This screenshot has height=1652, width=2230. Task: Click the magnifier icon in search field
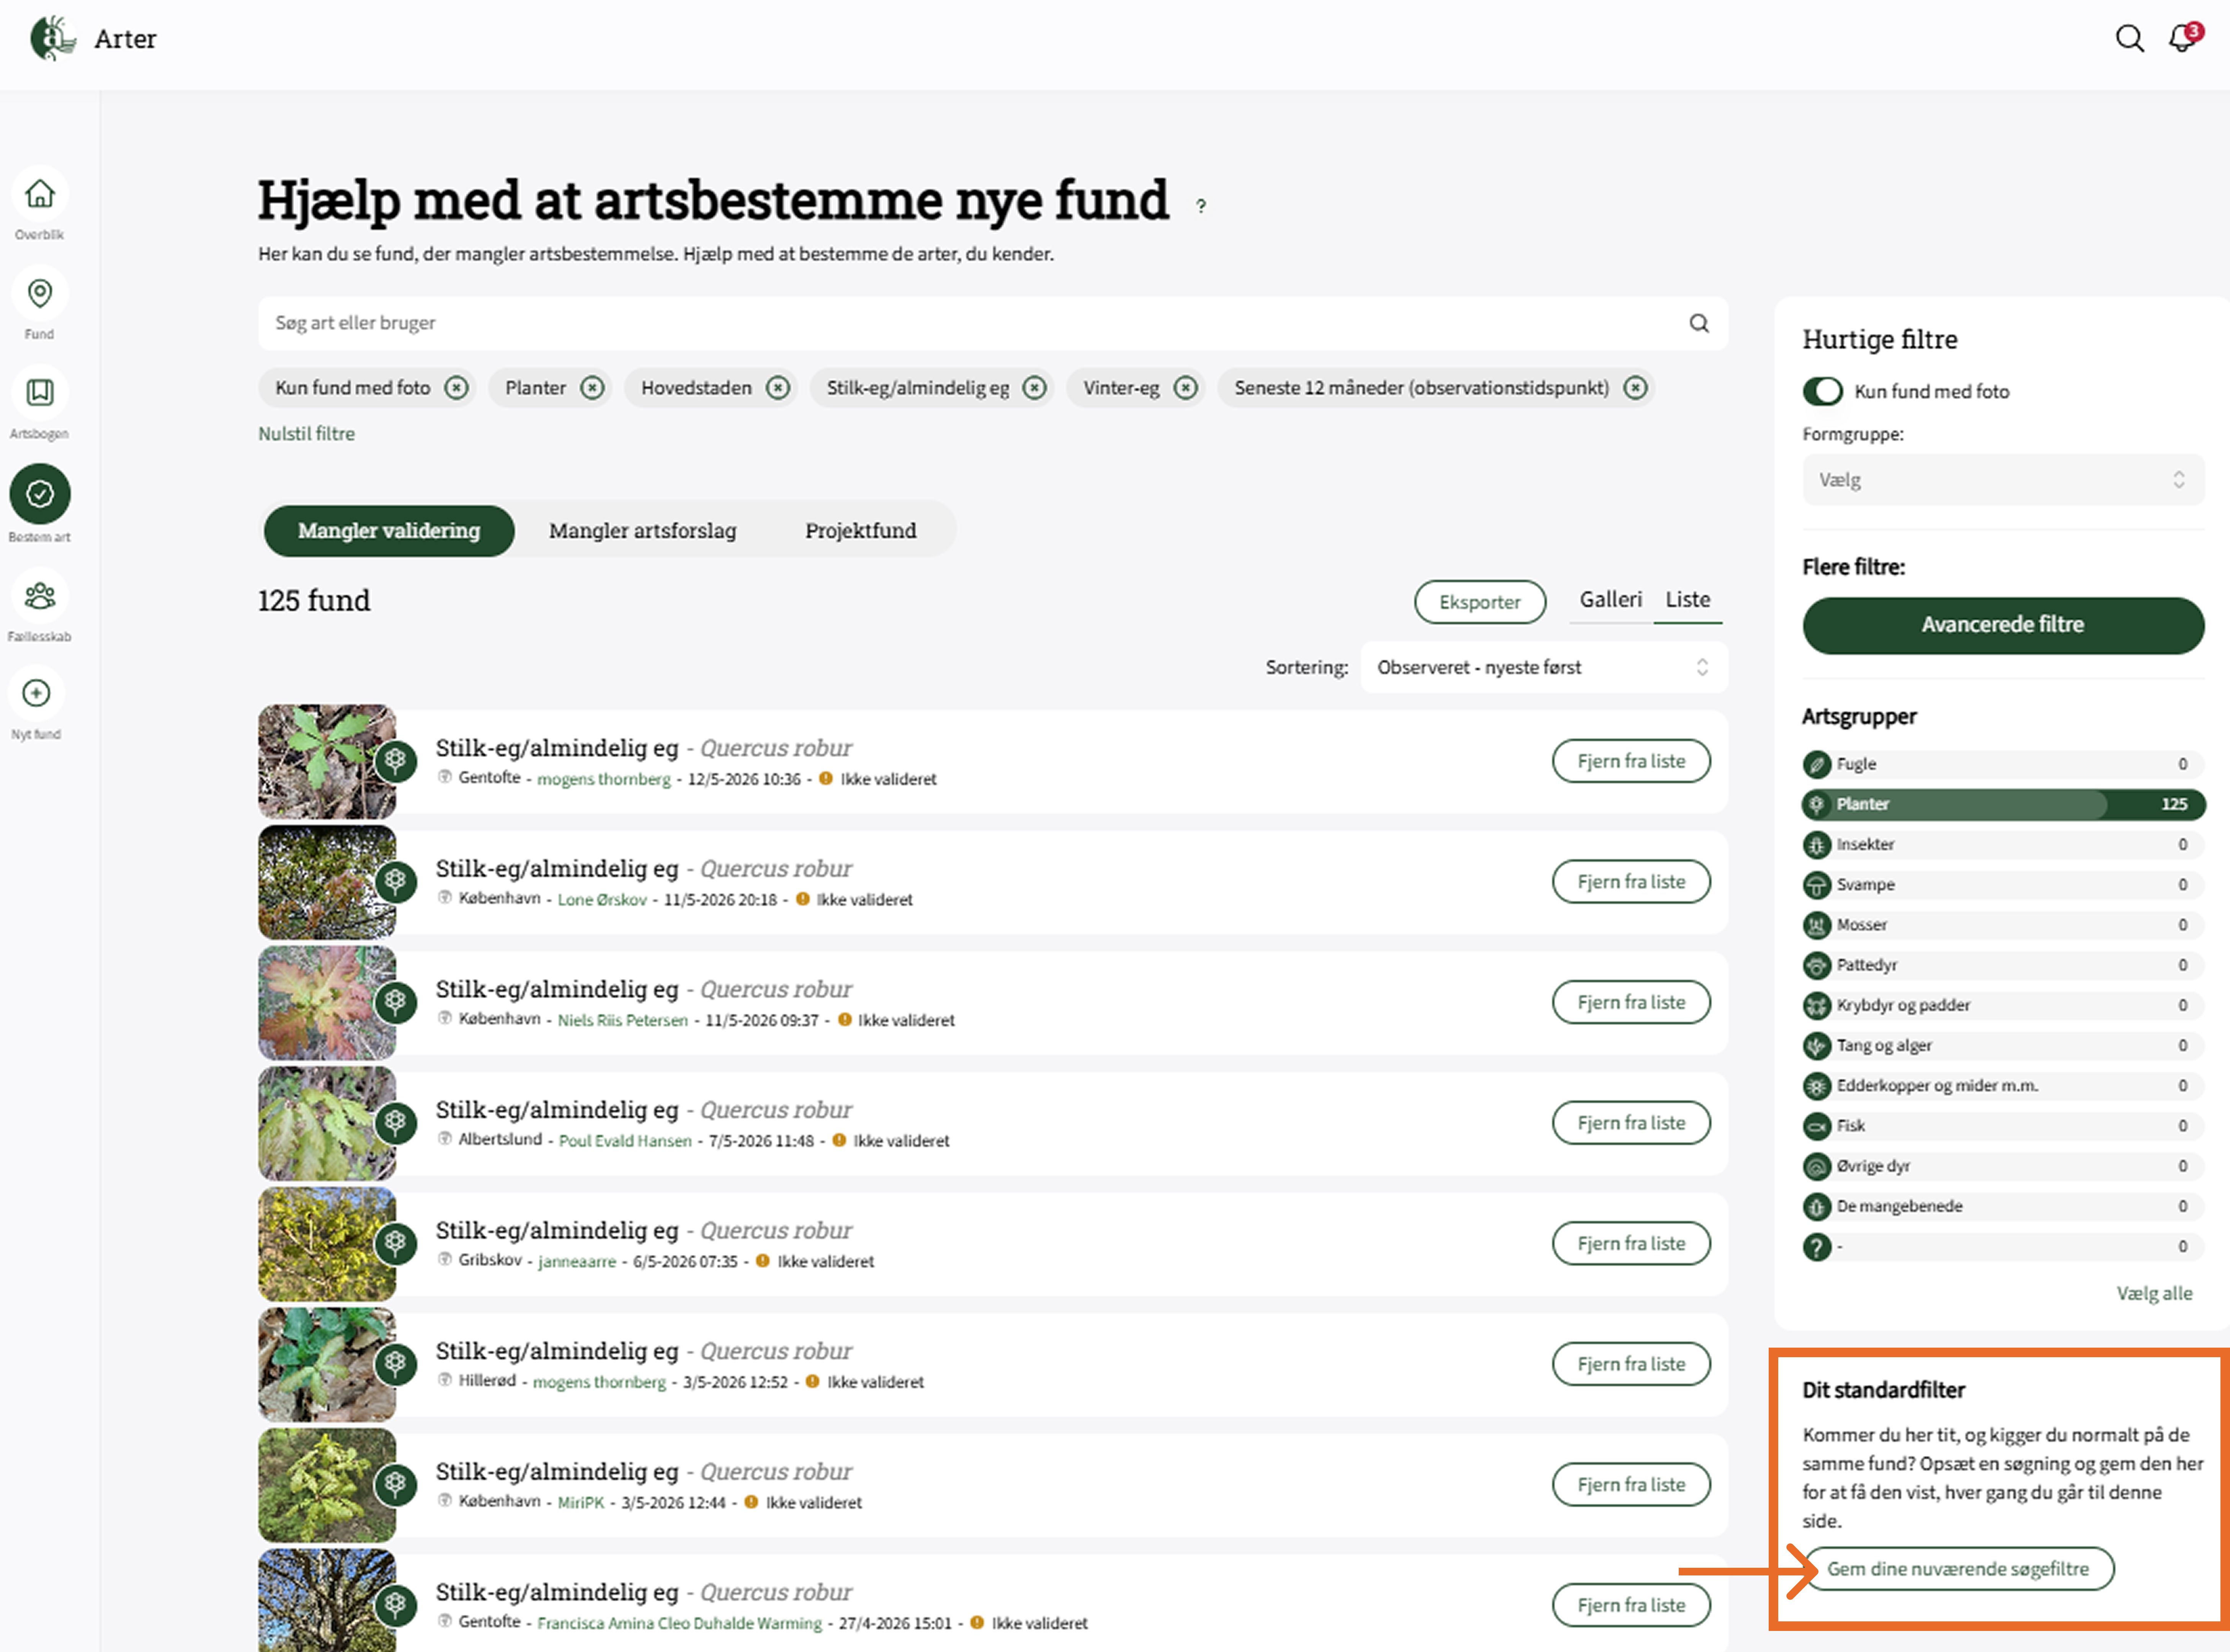[x=1699, y=323]
